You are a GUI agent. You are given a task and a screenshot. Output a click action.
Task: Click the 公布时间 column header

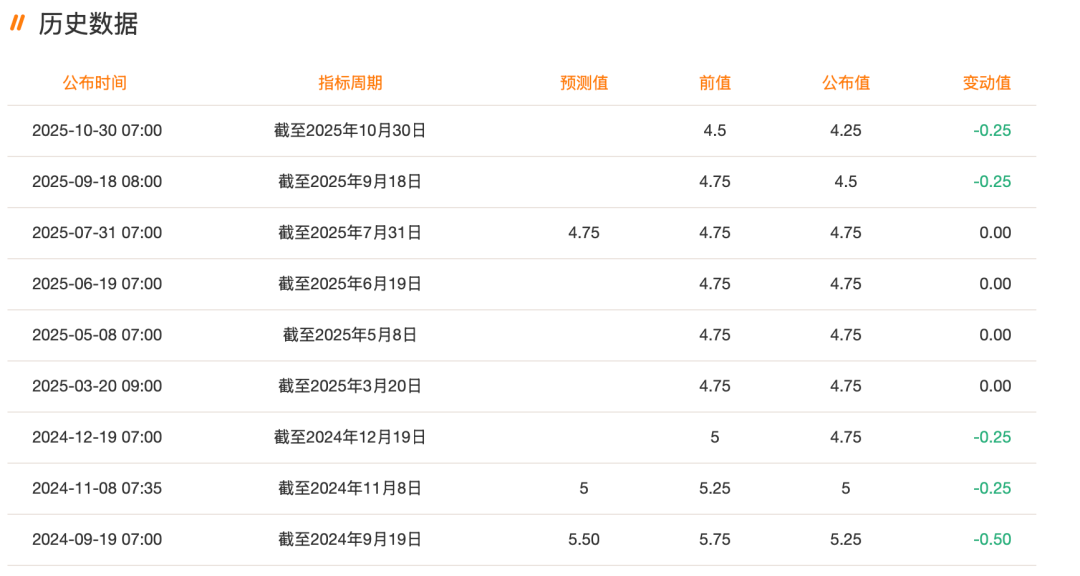[x=95, y=83]
